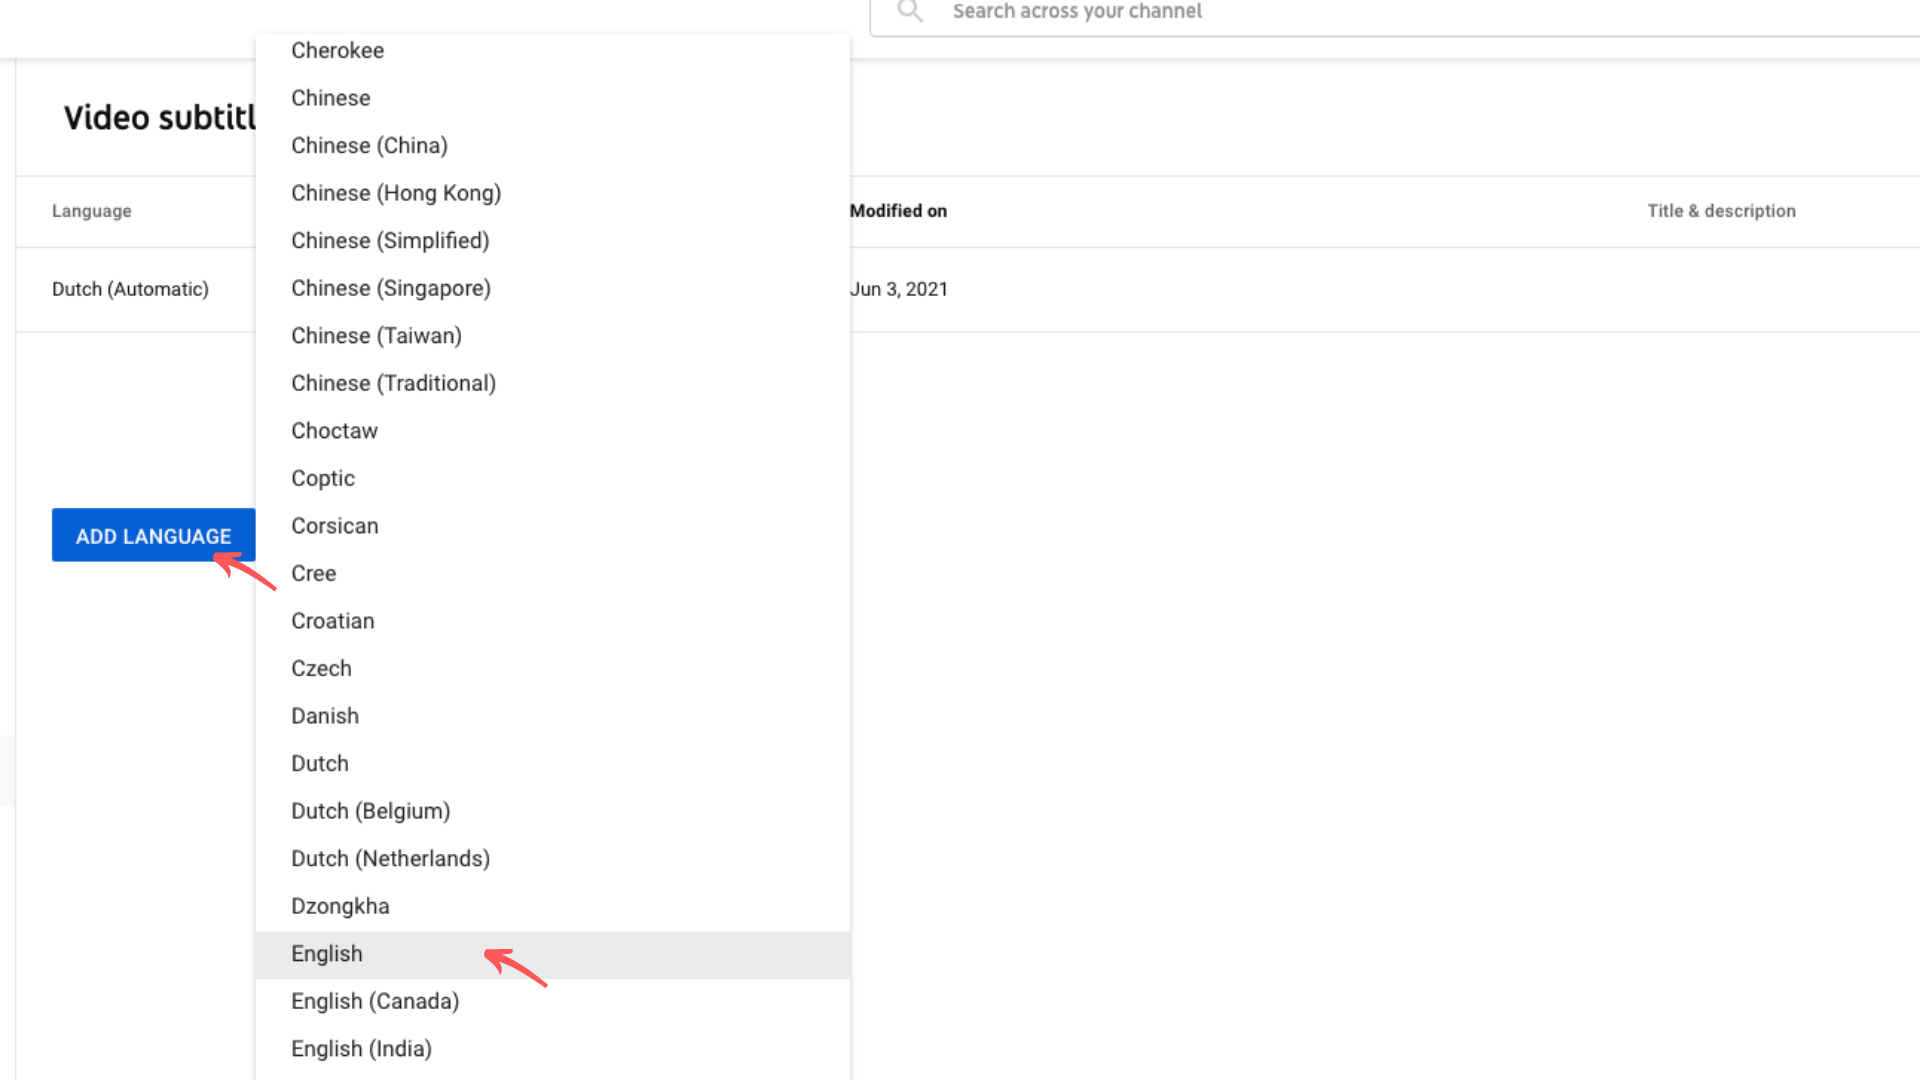Select English from language dropdown
The height and width of the screenshot is (1080, 1920).
327,953
